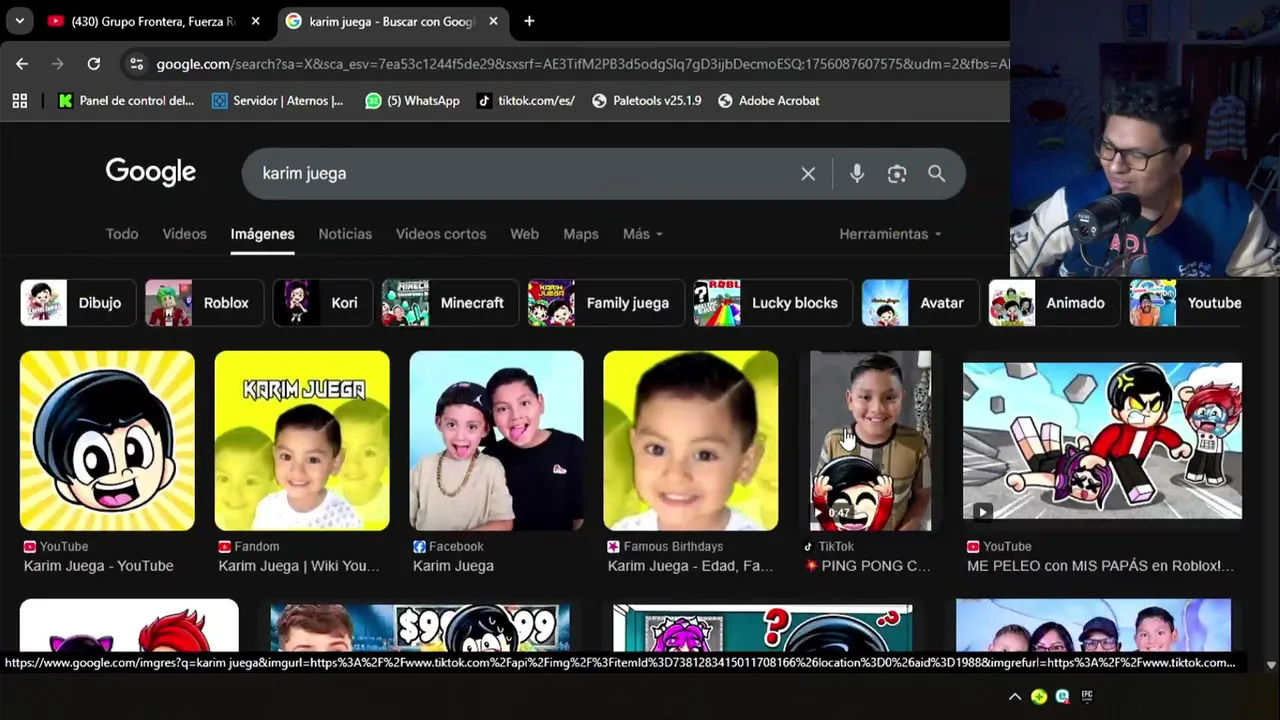Switch to Videos results

(x=184, y=234)
